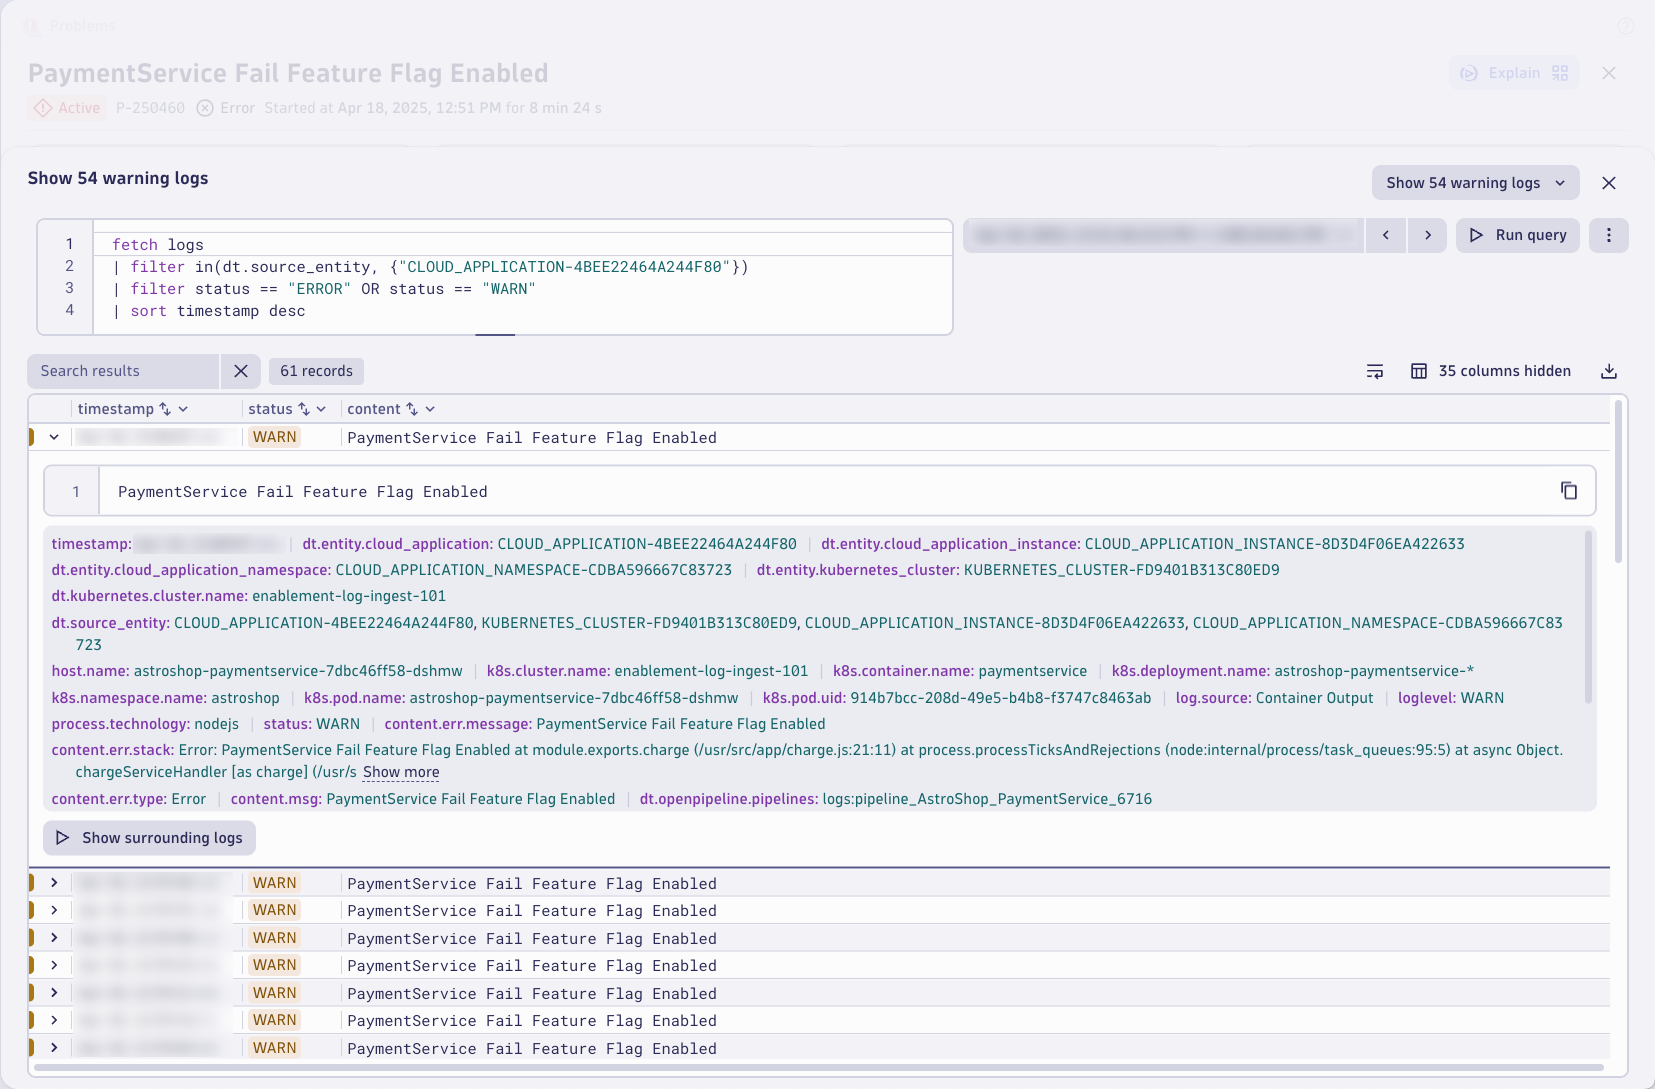Download the query results
This screenshot has width=1655, height=1089.
1608,371
